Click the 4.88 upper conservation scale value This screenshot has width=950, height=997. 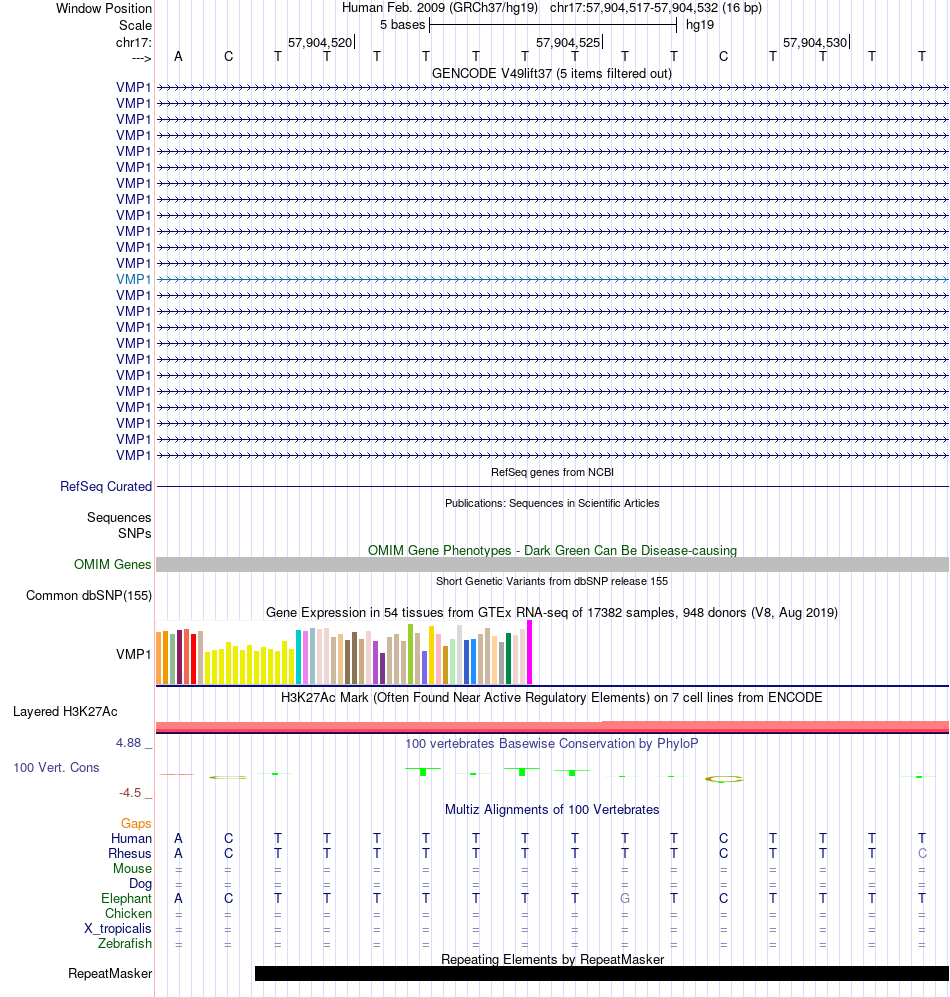click(129, 743)
